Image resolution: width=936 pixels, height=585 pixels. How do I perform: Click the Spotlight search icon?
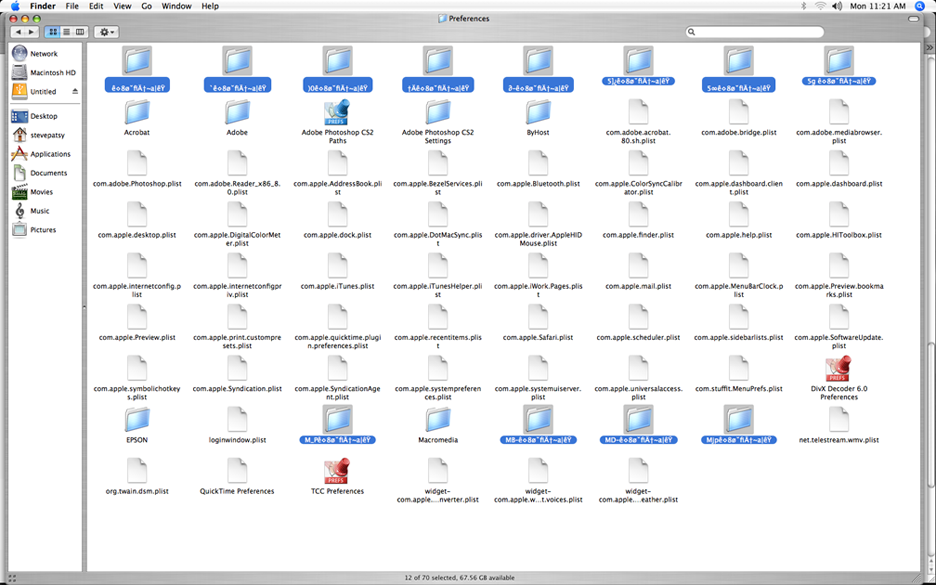click(x=920, y=6)
